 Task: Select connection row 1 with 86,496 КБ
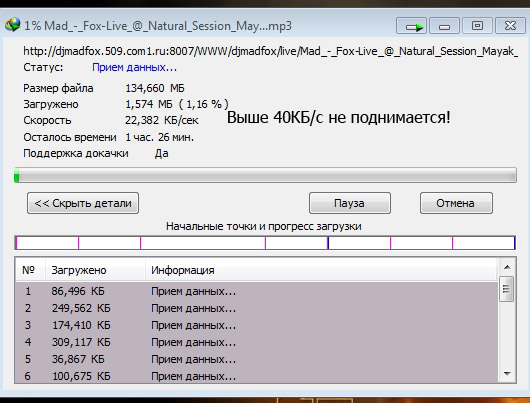pyautogui.click(x=257, y=291)
